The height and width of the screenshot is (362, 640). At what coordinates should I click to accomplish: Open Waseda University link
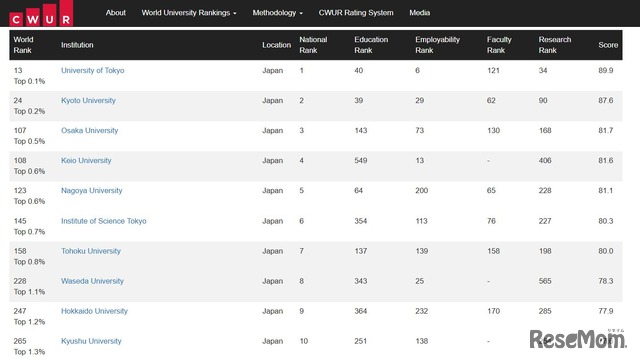pyautogui.click(x=92, y=281)
